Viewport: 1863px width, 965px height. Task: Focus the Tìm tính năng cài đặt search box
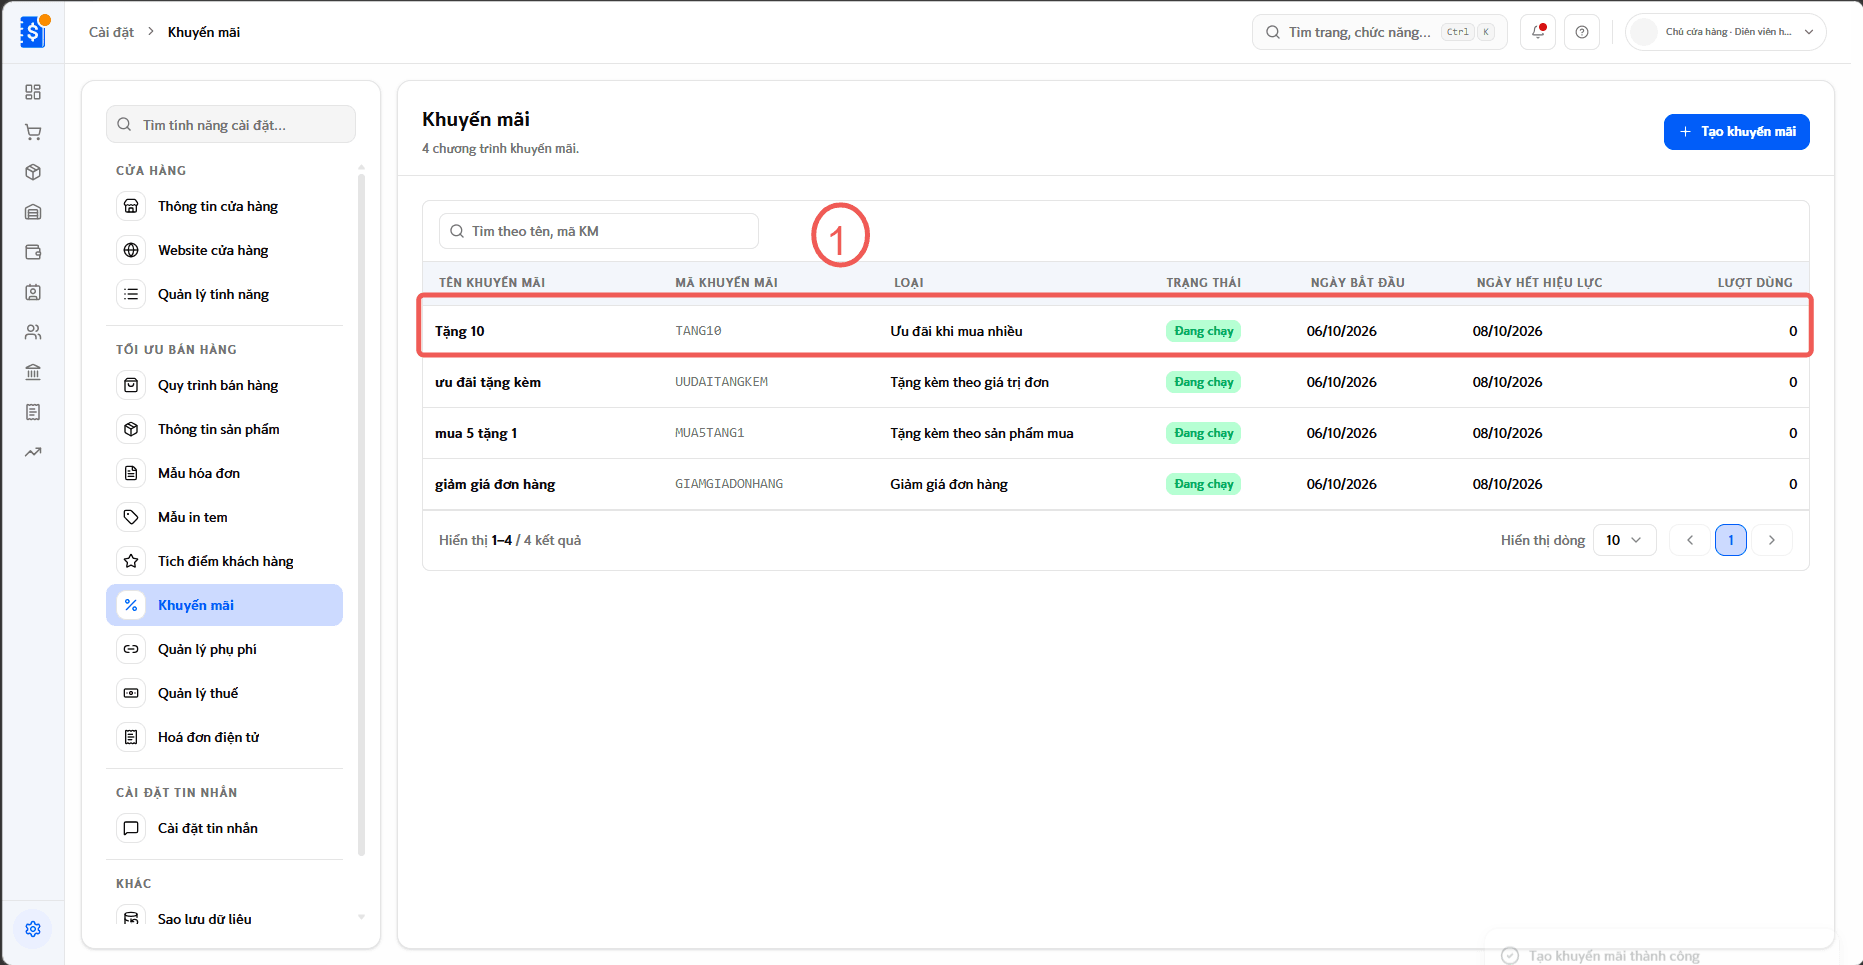point(231,125)
